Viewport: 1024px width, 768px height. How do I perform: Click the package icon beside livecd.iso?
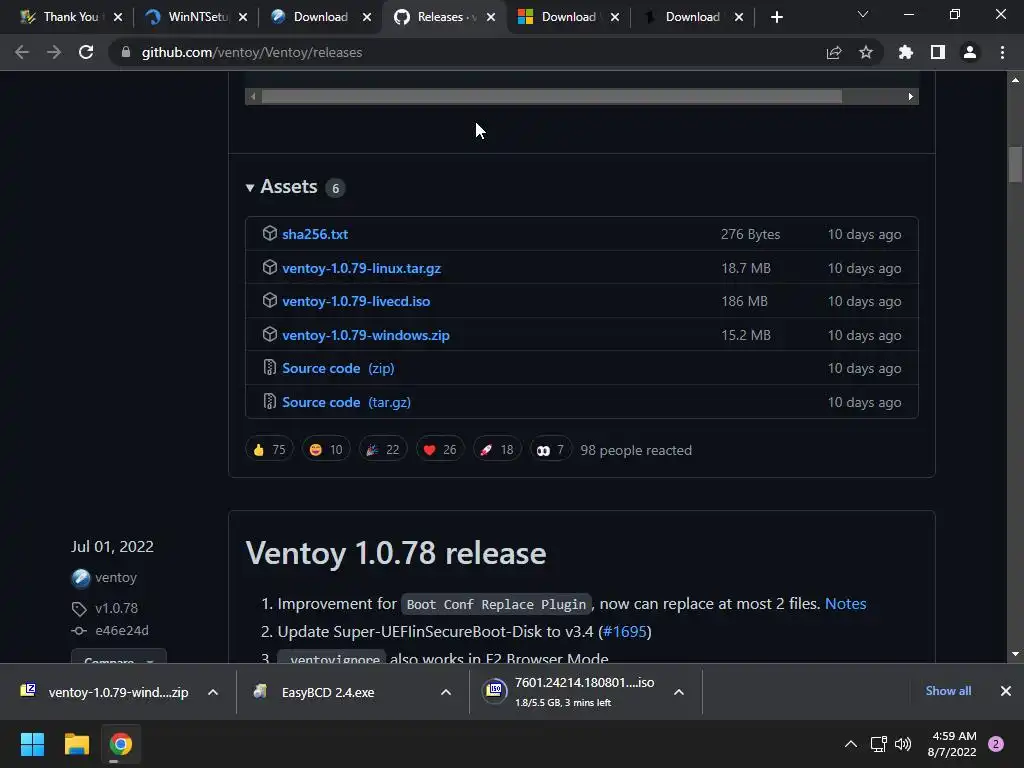point(270,300)
